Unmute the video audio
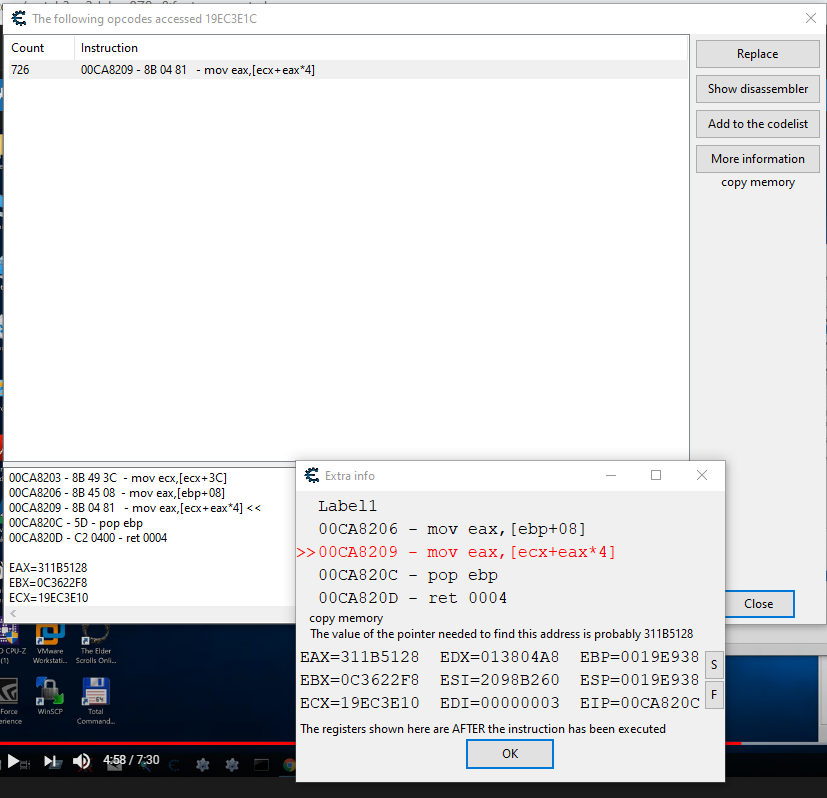Viewport: 827px width, 798px height. [x=81, y=761]
